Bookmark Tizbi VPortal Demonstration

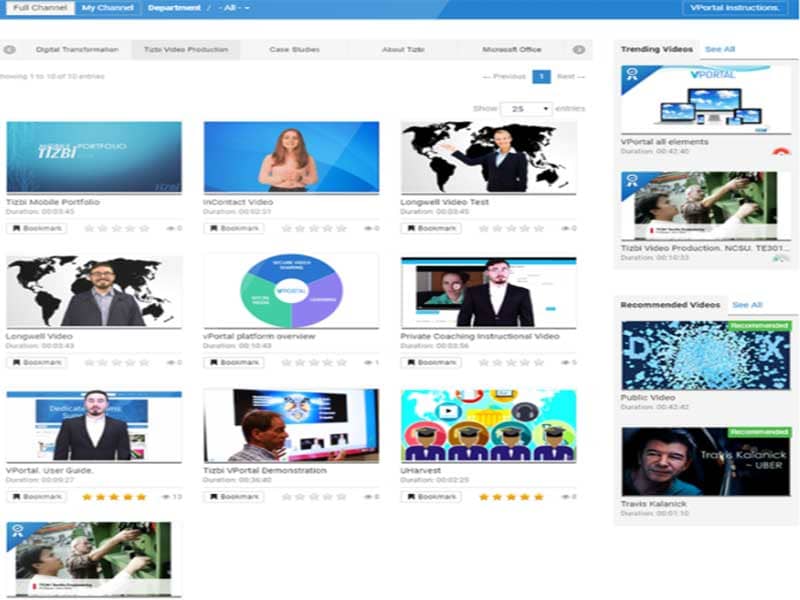(x=234, y=496)
